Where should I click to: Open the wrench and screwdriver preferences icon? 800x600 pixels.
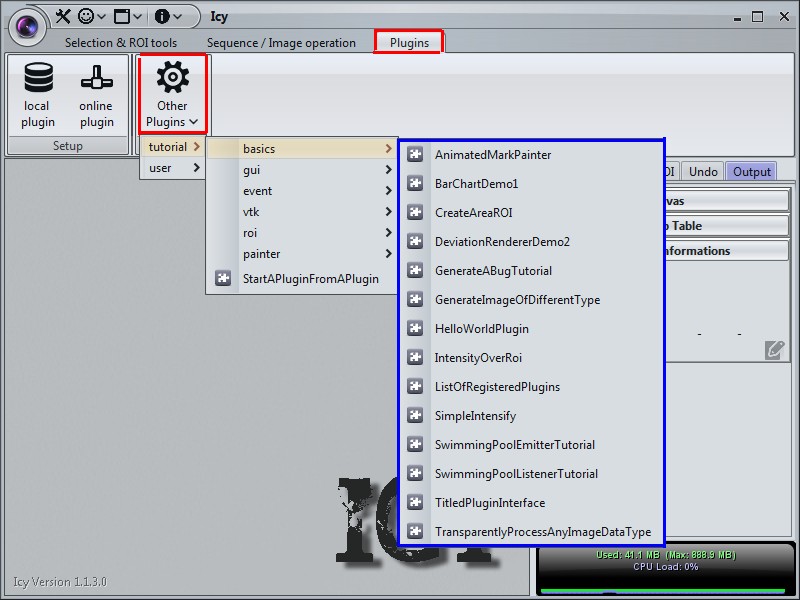coord(63,16)
